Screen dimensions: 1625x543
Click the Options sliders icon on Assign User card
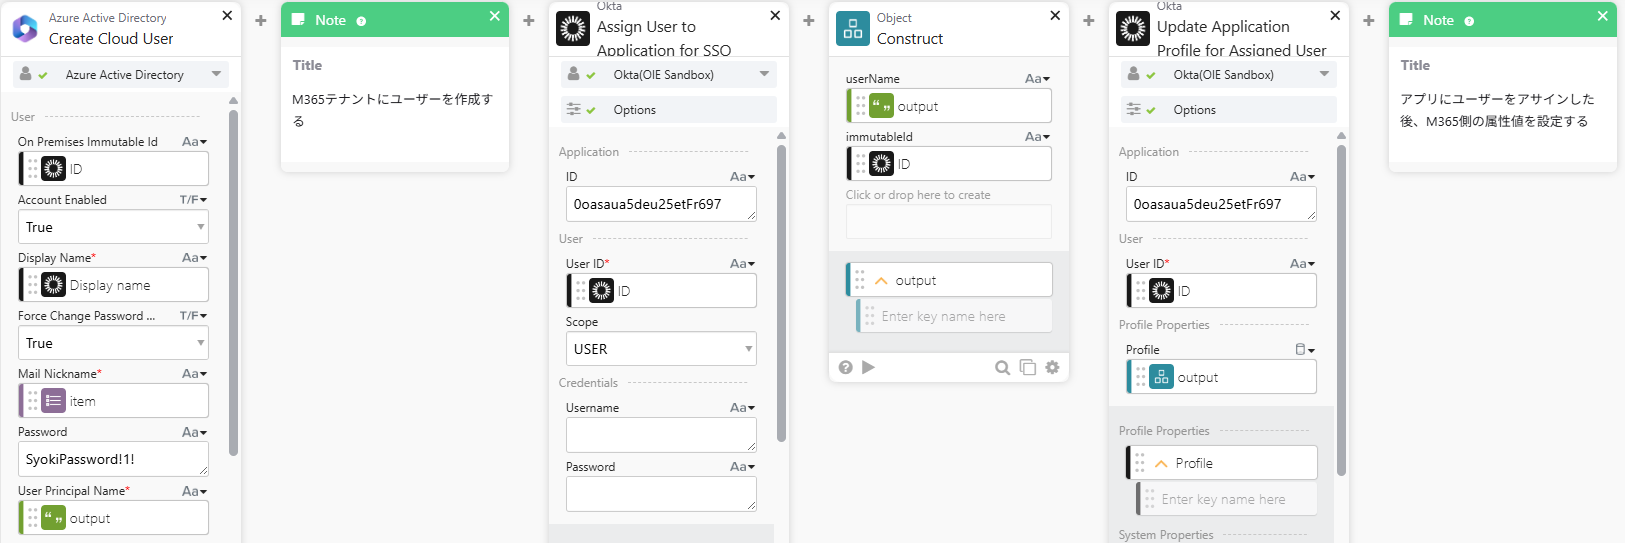coord(573,109)
